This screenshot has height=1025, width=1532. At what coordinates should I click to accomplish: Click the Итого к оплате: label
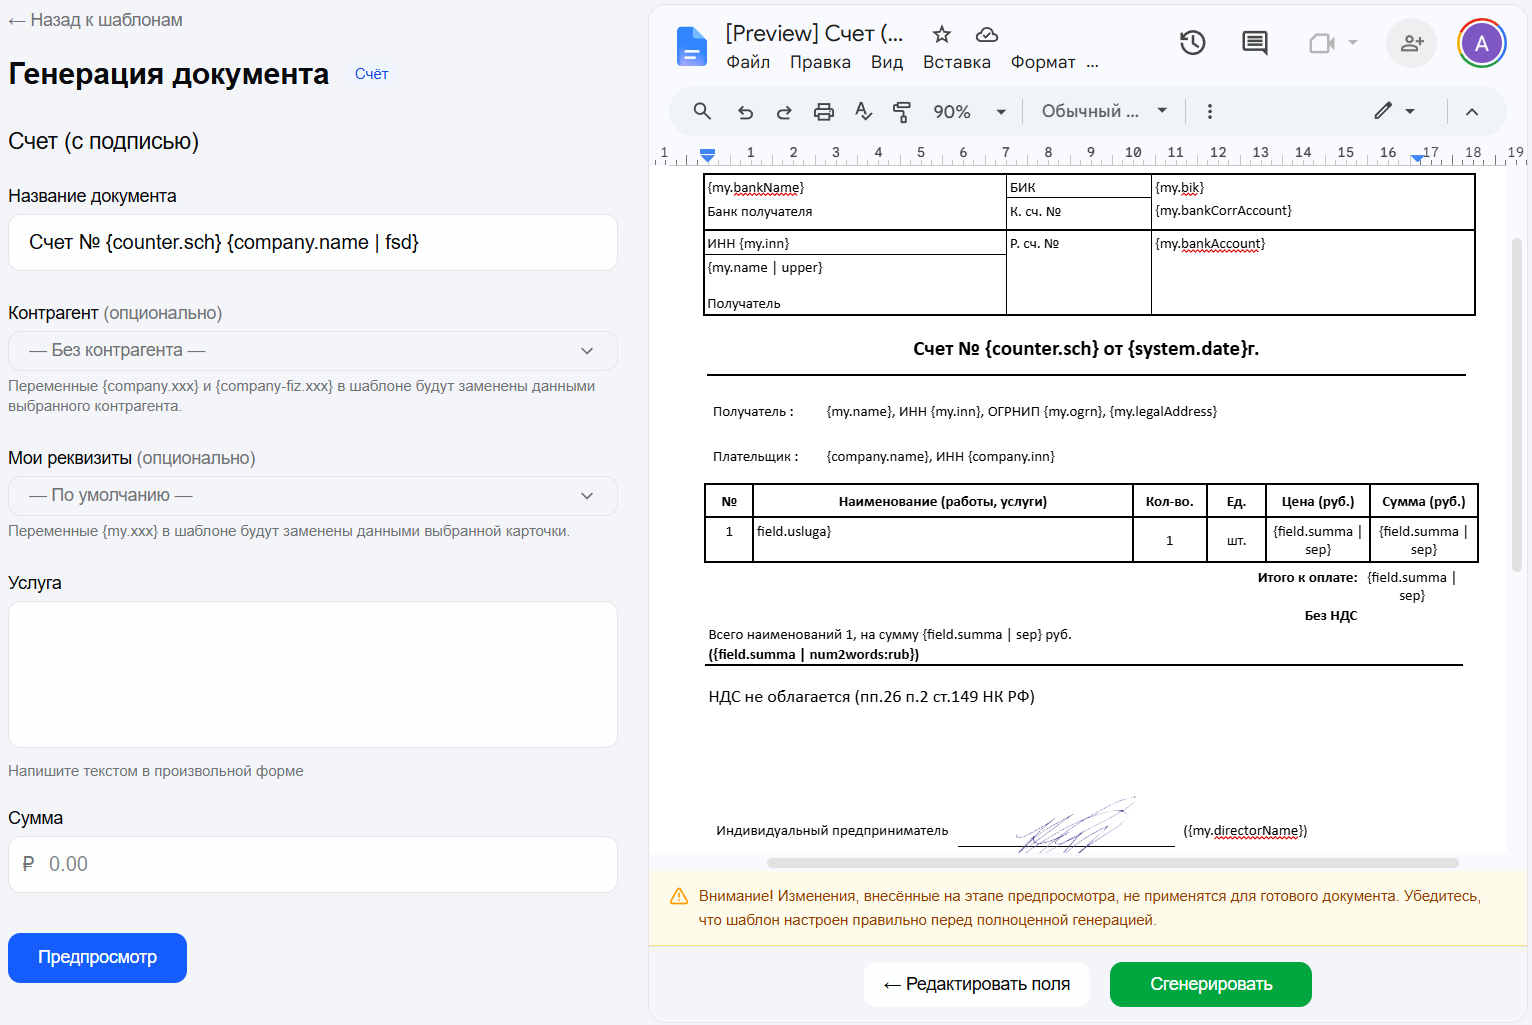tap(1308, 578)
